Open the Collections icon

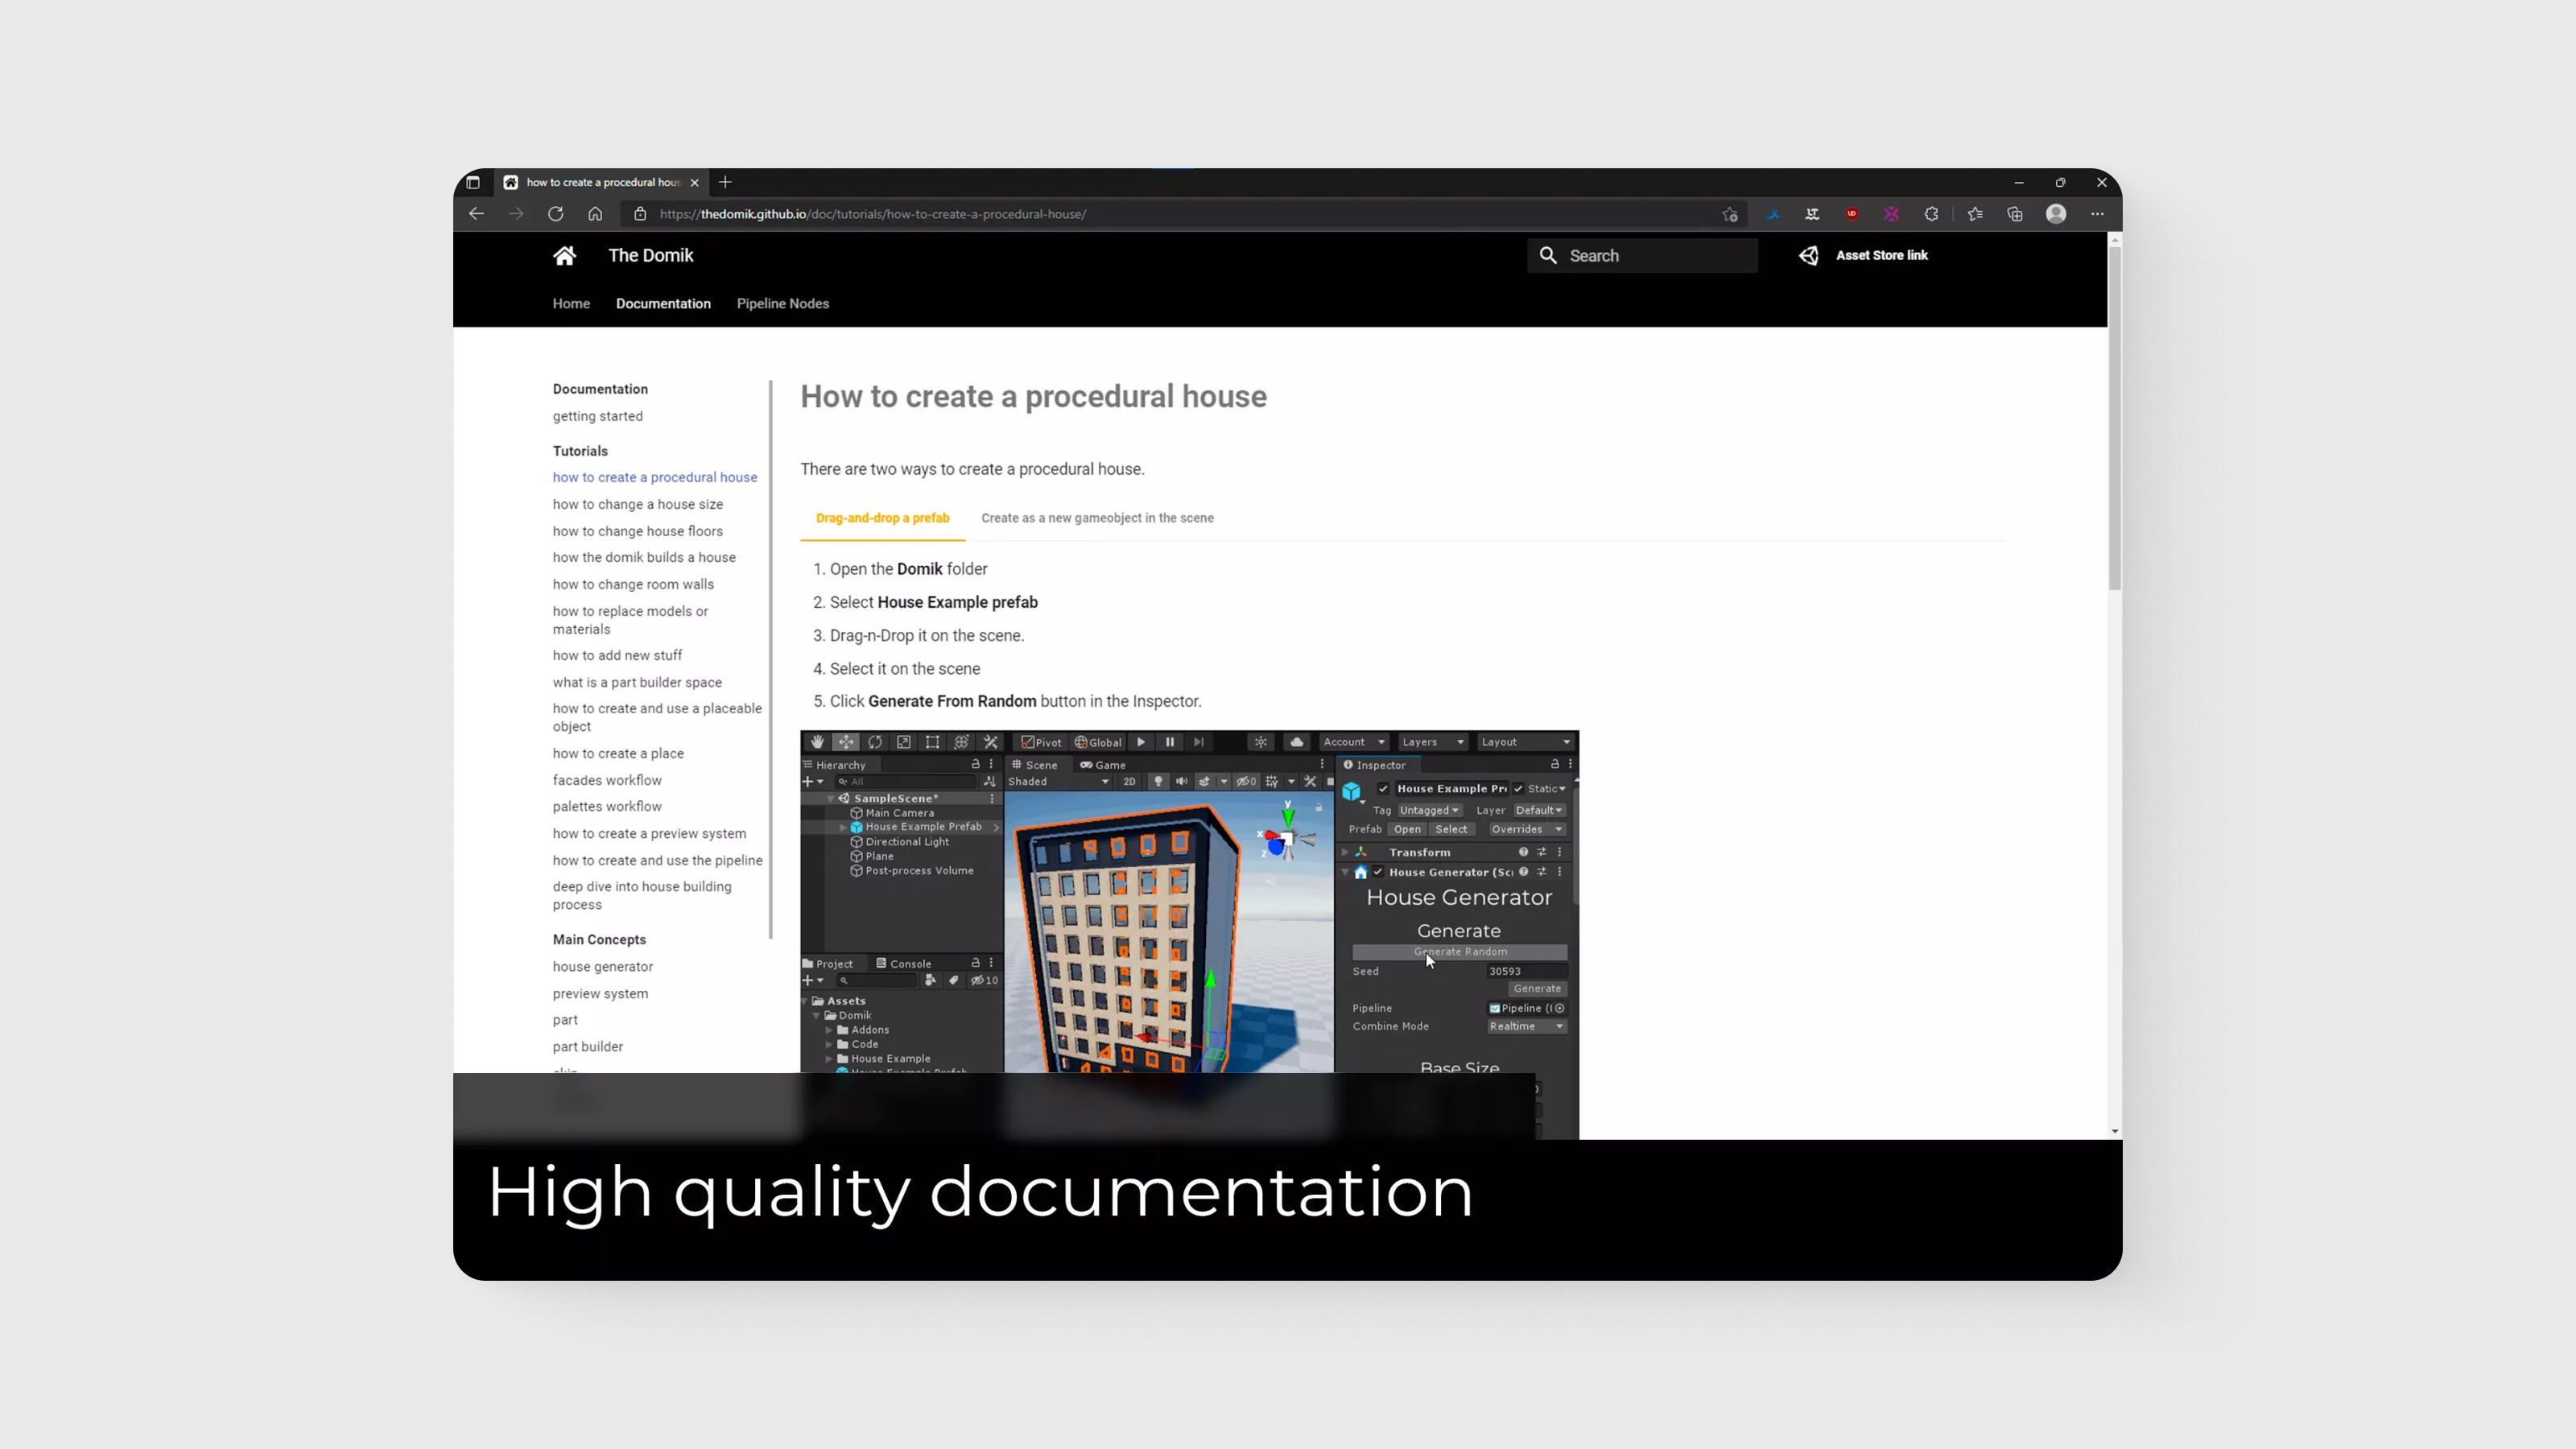point(2015,214)
